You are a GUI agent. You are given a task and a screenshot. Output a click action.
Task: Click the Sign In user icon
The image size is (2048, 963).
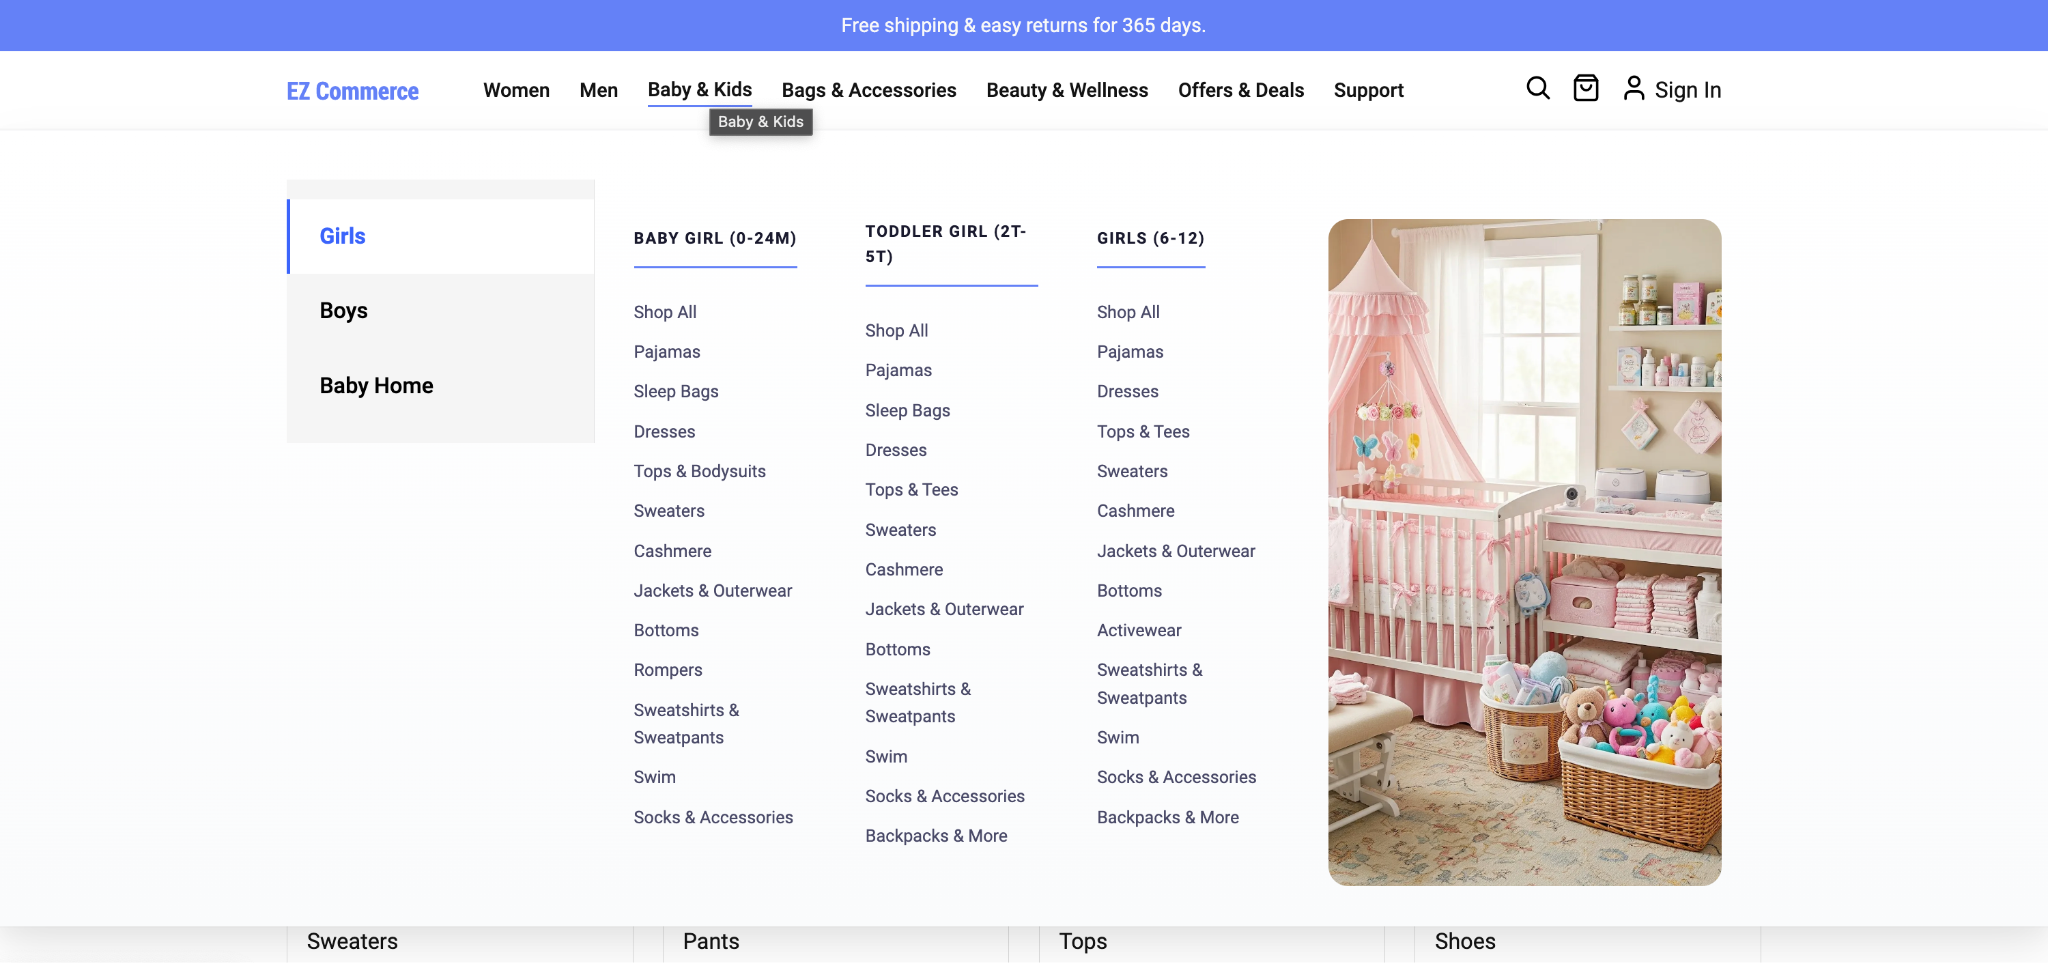[x=1634, y=88]
